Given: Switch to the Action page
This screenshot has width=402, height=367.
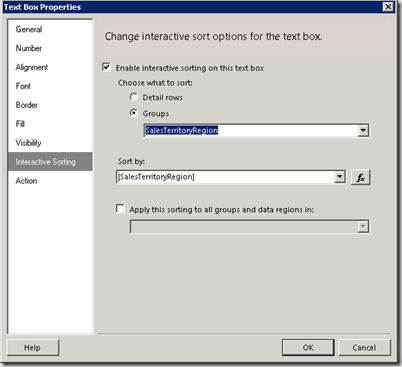Looking at the screenshot, I should (26, 181).
